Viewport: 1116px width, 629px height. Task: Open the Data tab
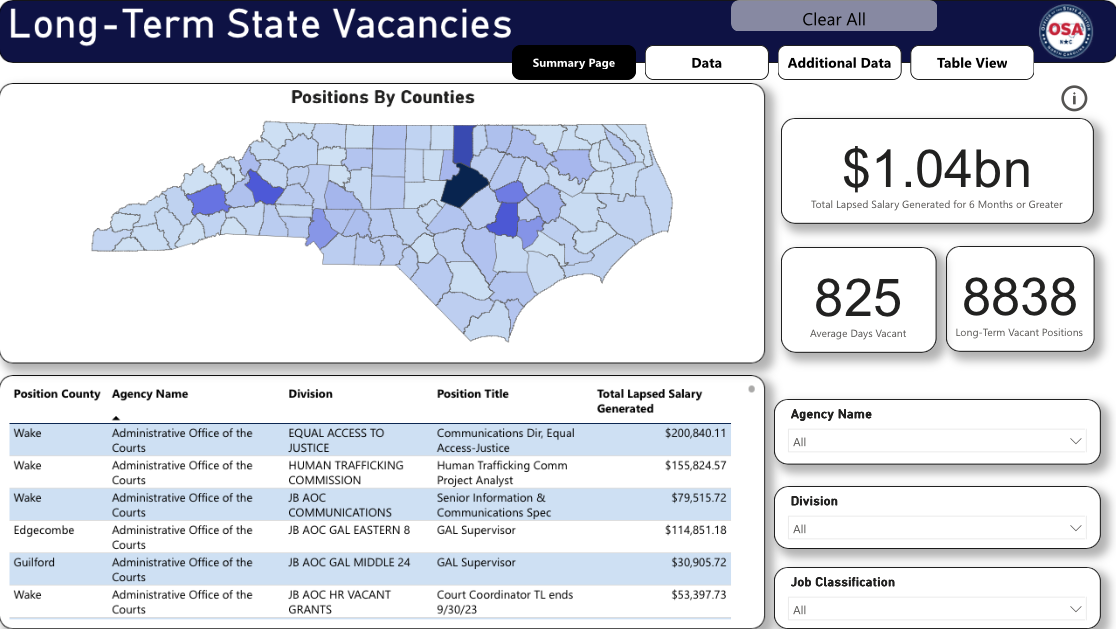[706, 63]
